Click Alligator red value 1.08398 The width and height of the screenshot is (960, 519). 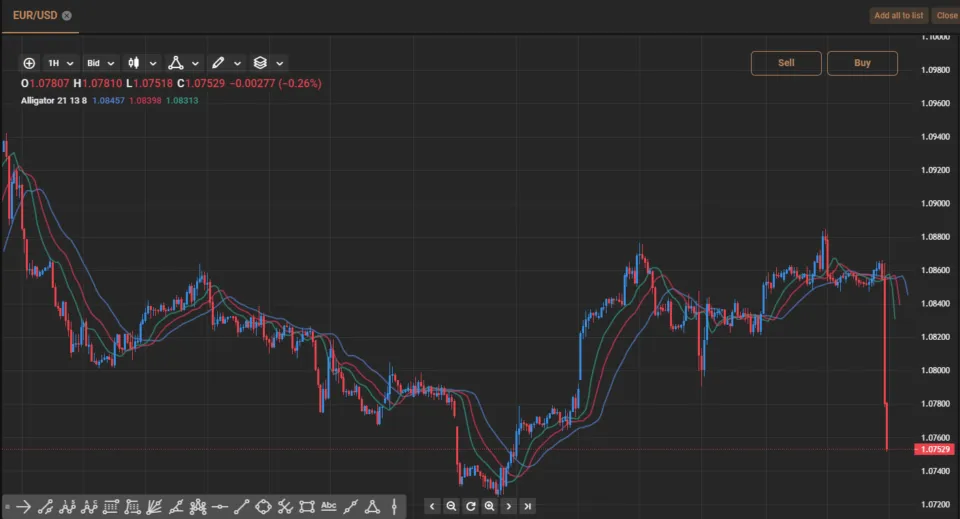(x=145, y=100)
